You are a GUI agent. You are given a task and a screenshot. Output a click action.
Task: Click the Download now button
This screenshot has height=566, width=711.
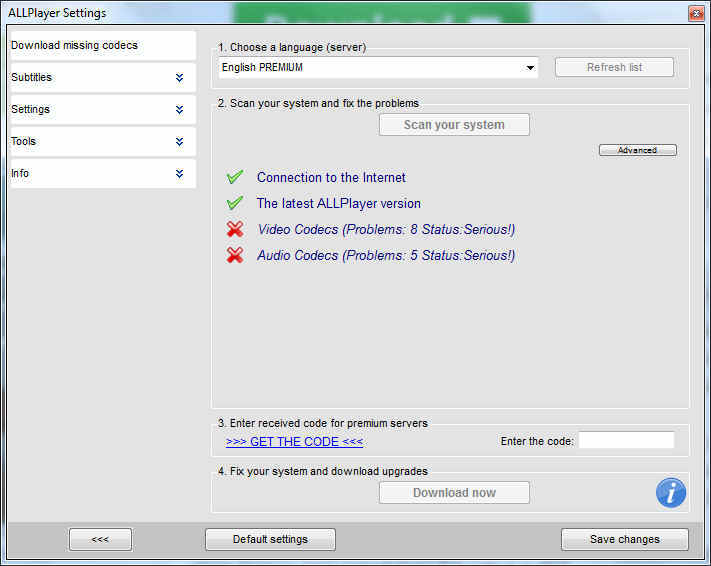click(x=454, y=493)
